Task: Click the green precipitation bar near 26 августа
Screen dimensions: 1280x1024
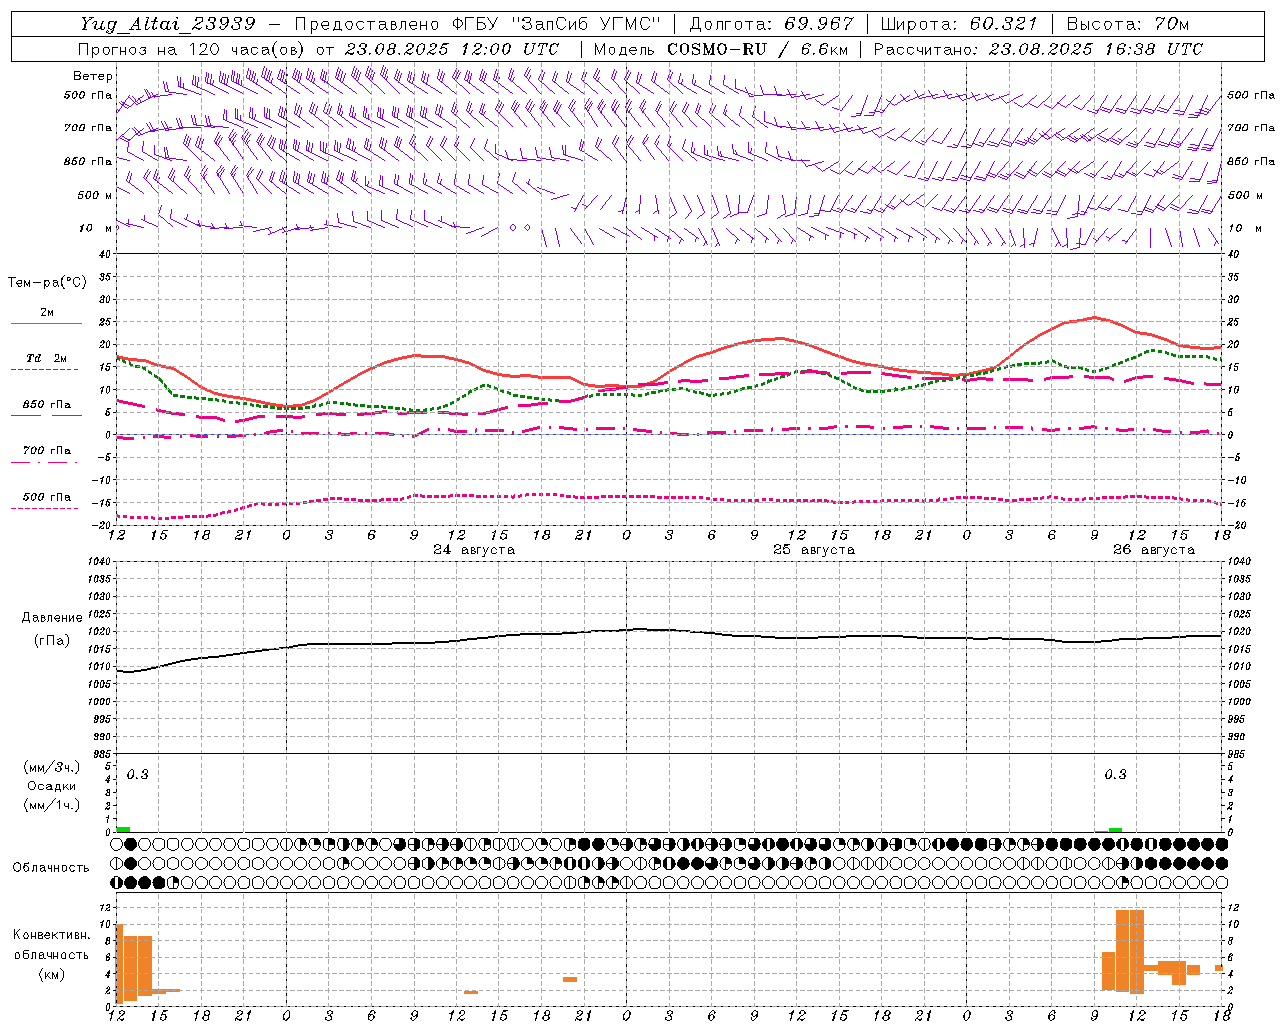Action: [1115, 830]
